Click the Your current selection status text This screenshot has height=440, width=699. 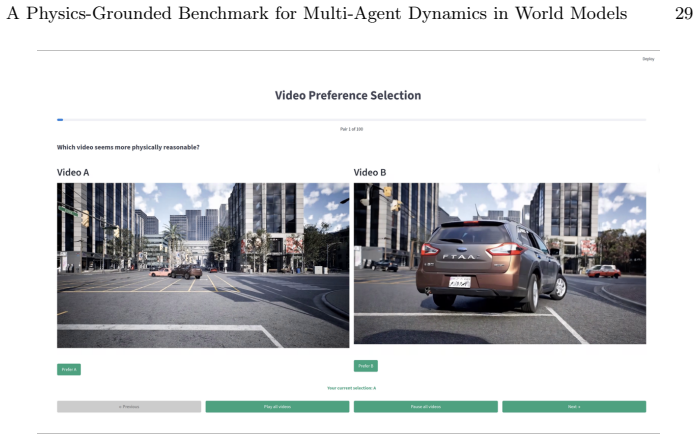click(351, 388)
